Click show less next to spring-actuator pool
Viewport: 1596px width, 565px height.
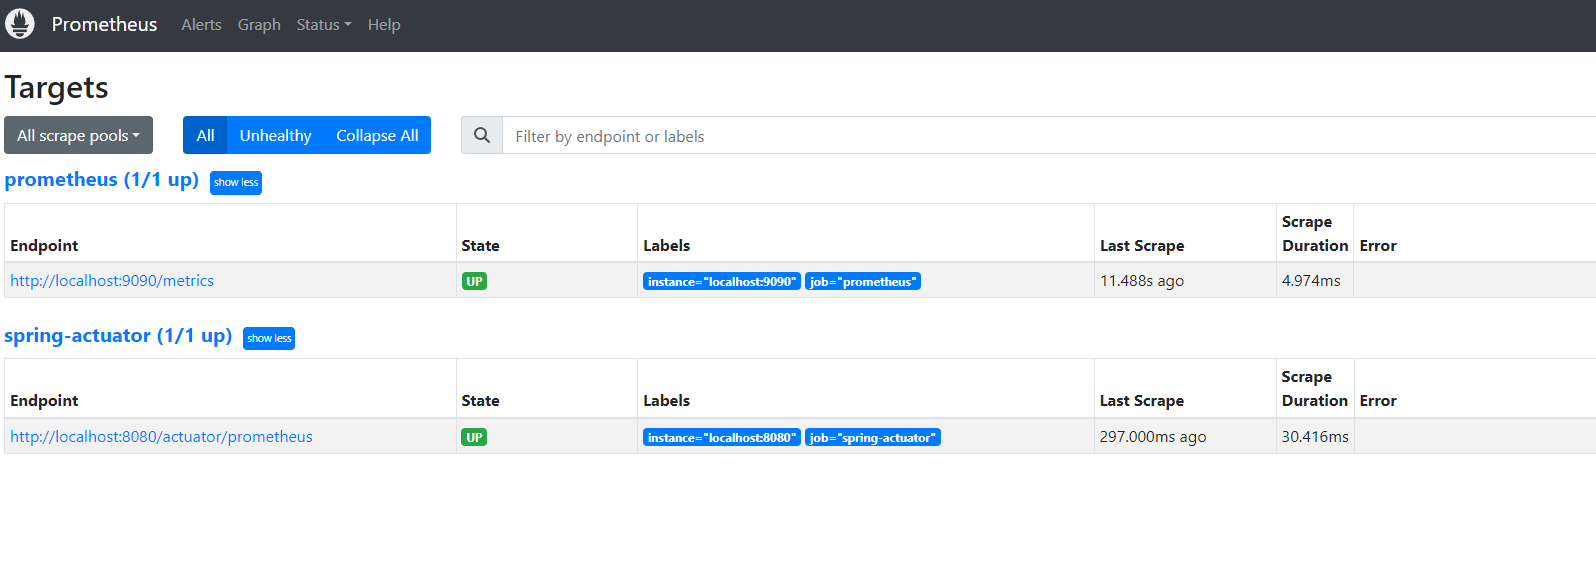pyautogui.click(x=269, y=338)
